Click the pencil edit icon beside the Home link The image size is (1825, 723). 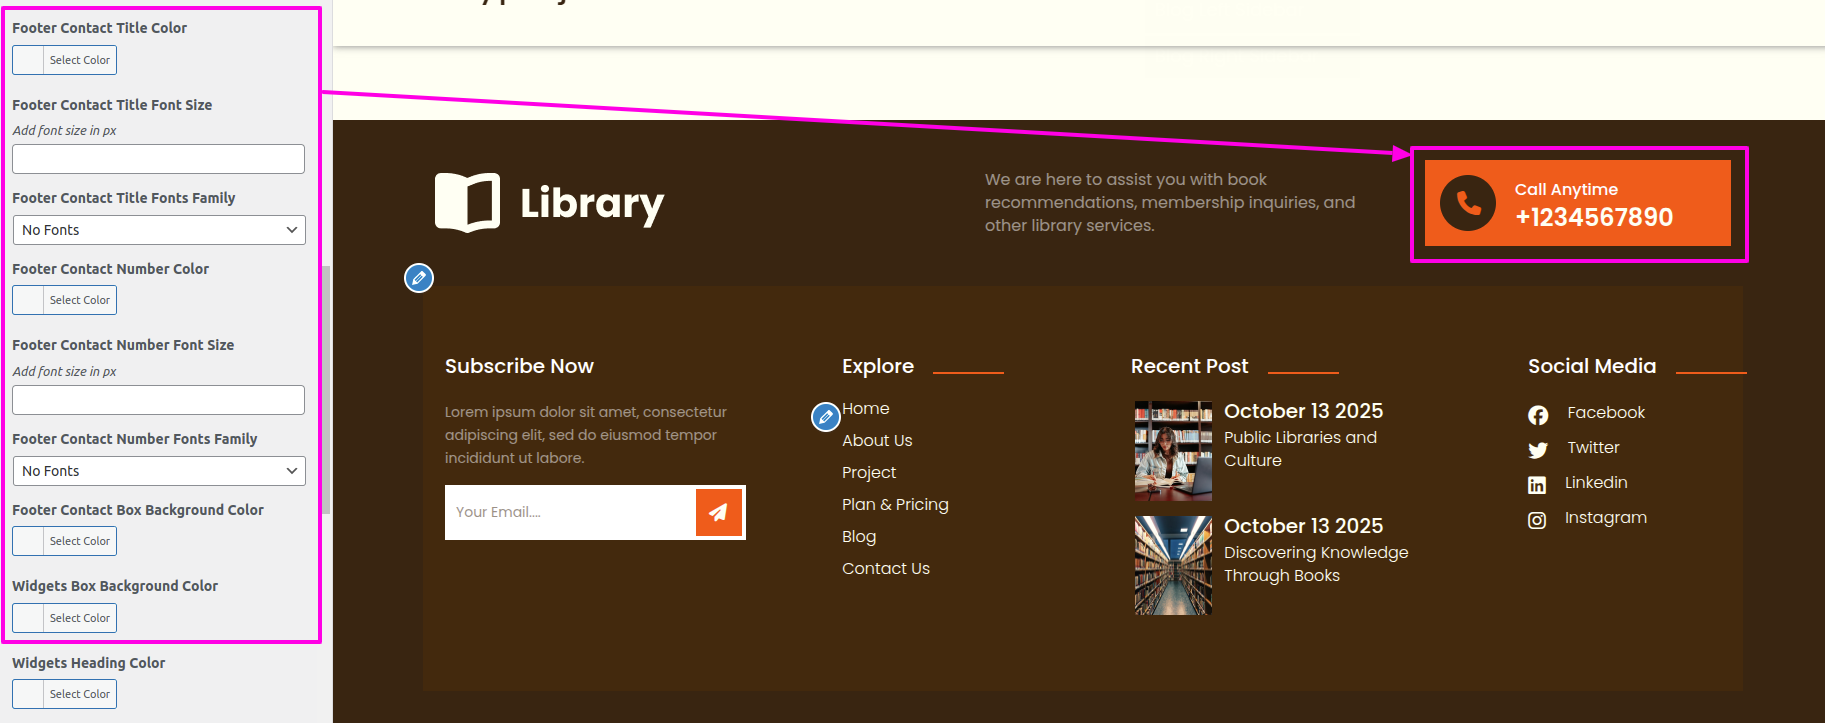[825, 417]
